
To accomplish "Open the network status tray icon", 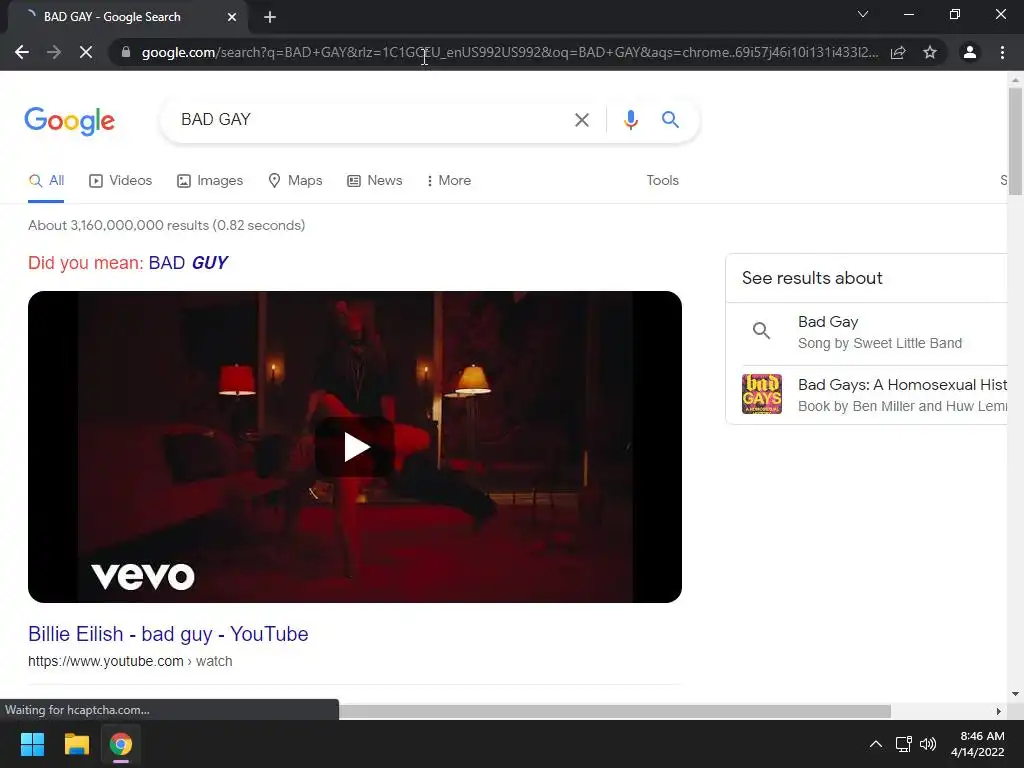I will pos(903,744).
